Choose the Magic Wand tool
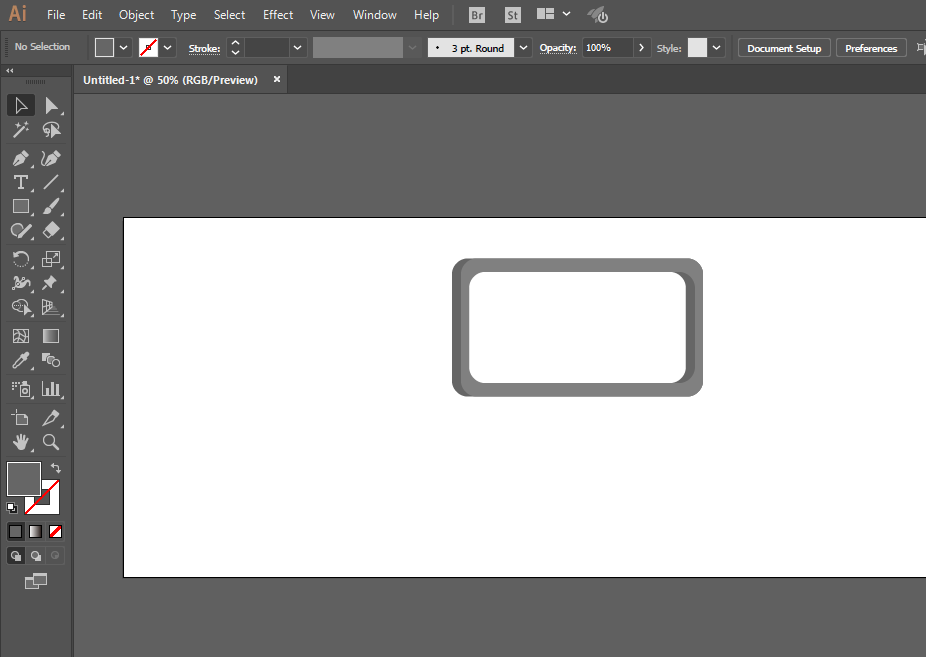This screenshot has width=926, height=657. (x=21, y=129)
